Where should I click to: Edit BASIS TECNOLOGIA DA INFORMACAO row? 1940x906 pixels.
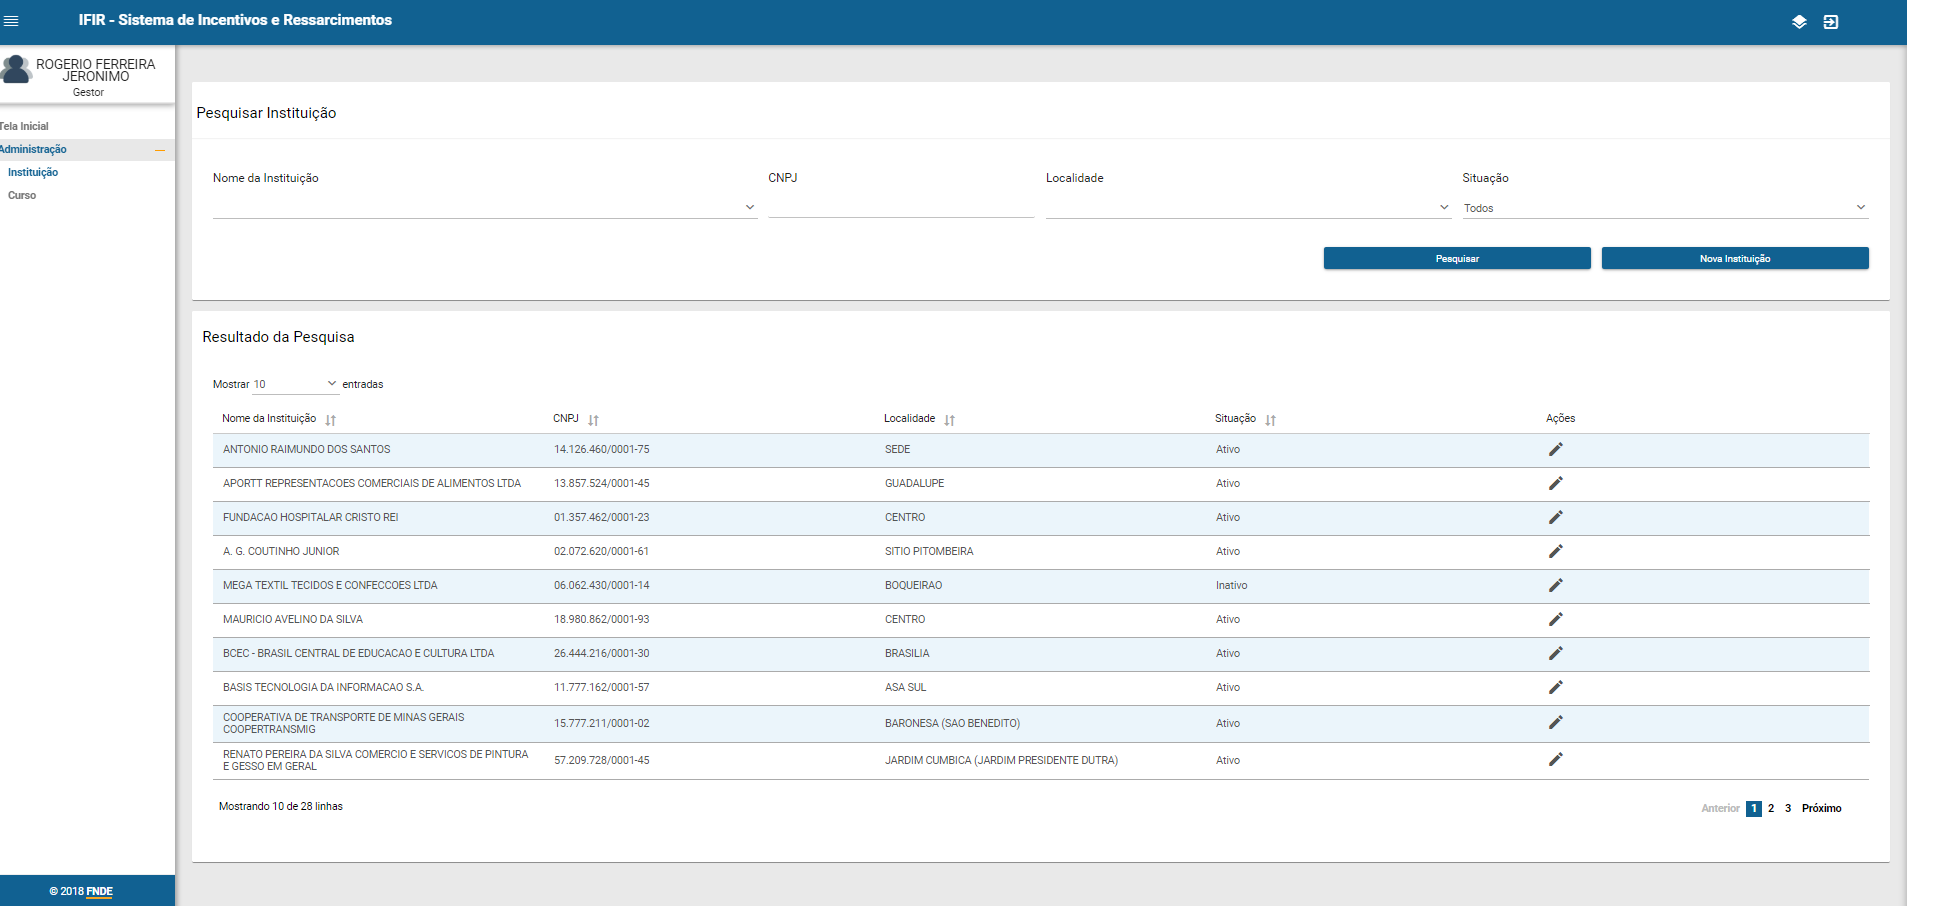coord(1555,688)
